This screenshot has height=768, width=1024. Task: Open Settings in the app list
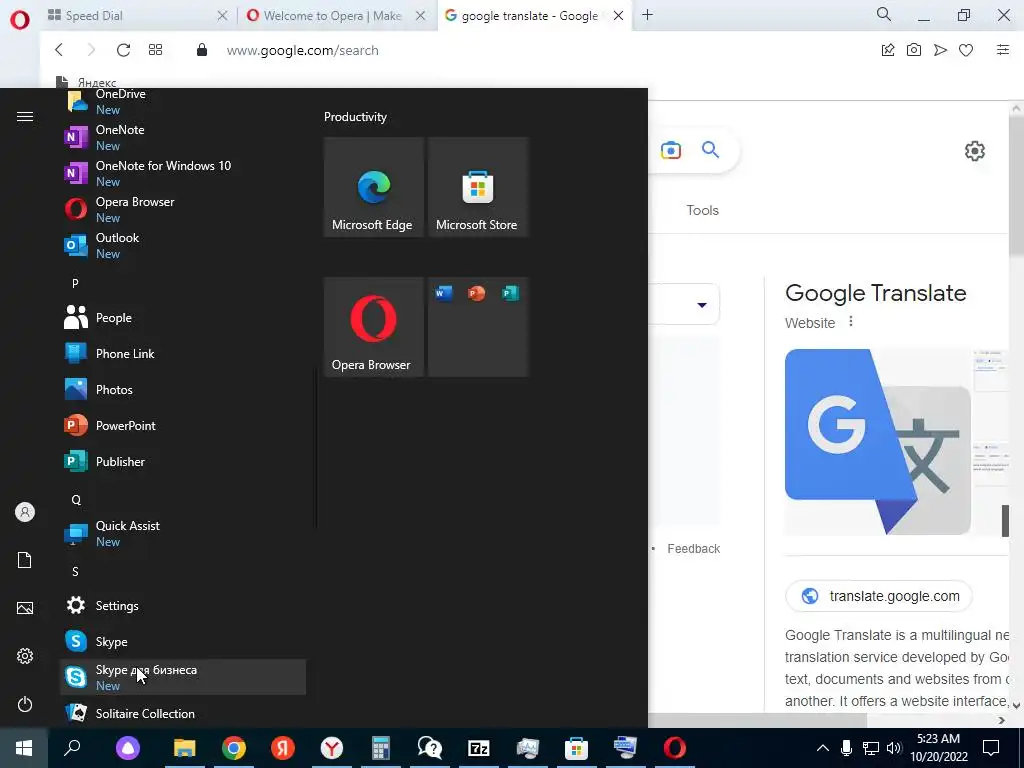point(183,605)
